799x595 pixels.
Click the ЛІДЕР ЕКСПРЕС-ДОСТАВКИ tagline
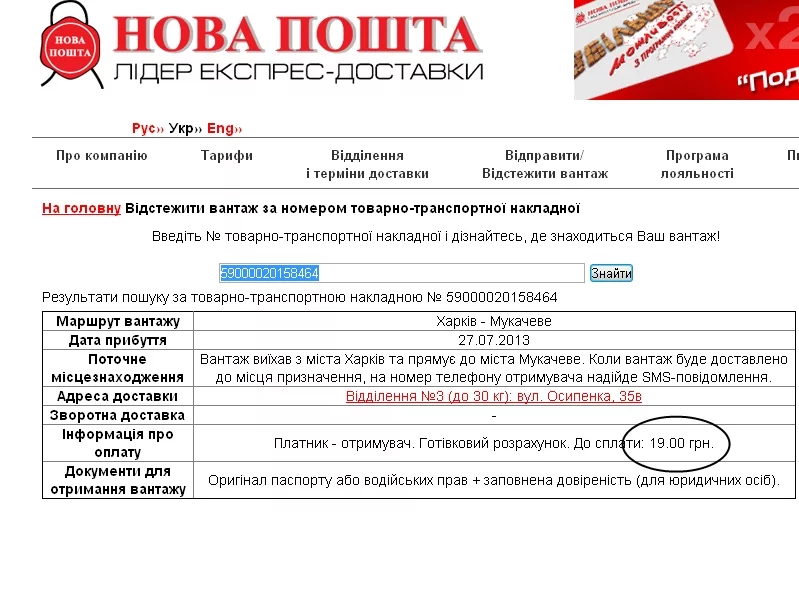[x=298, y=72]
